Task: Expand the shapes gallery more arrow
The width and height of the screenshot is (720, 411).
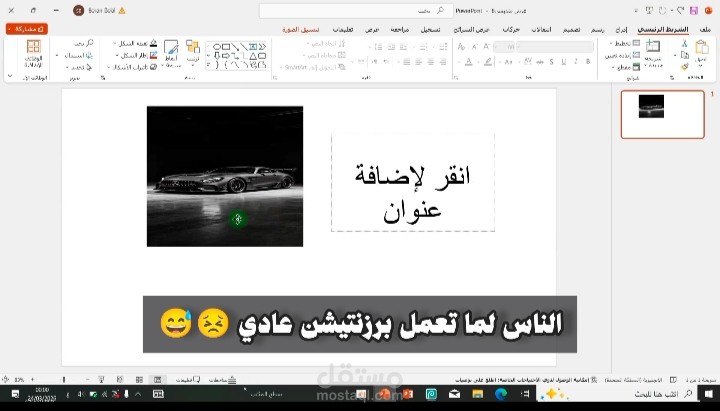Action: (x=208, y=65)
